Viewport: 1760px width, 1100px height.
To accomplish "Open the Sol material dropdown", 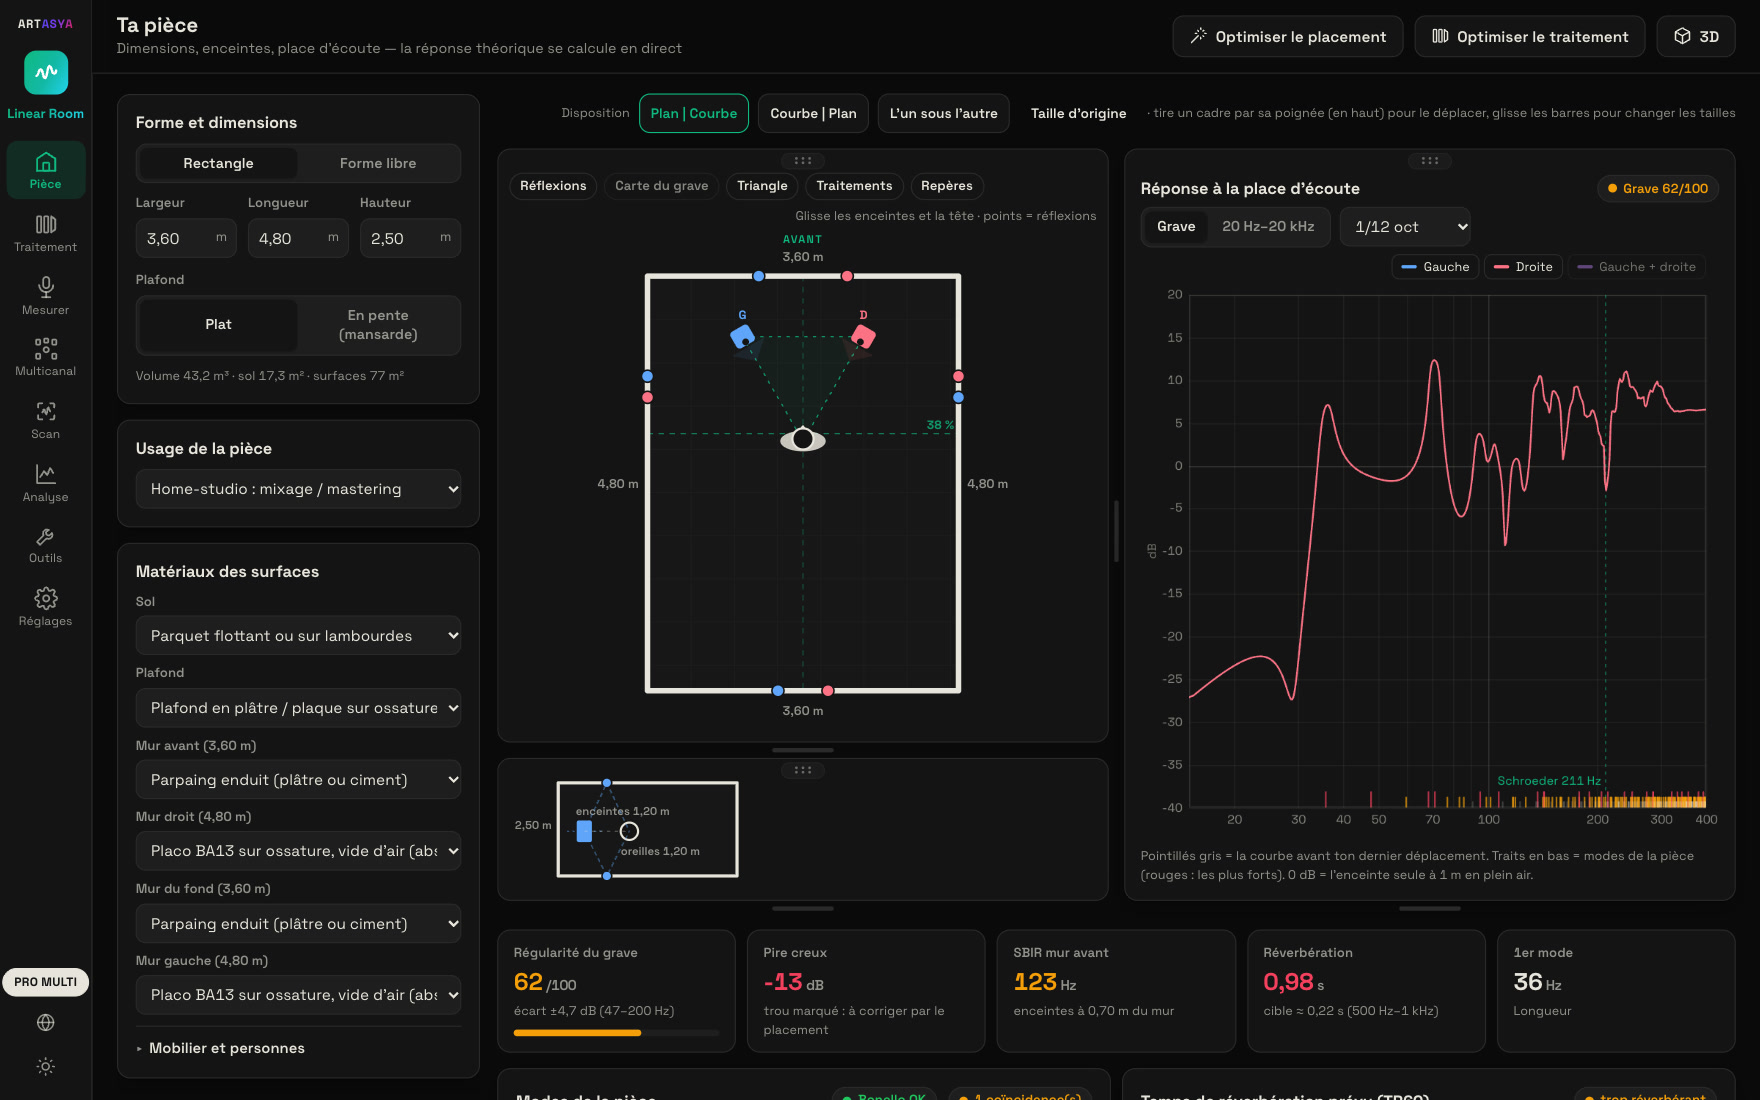I will pyautogui.click(x=298, y=636).
